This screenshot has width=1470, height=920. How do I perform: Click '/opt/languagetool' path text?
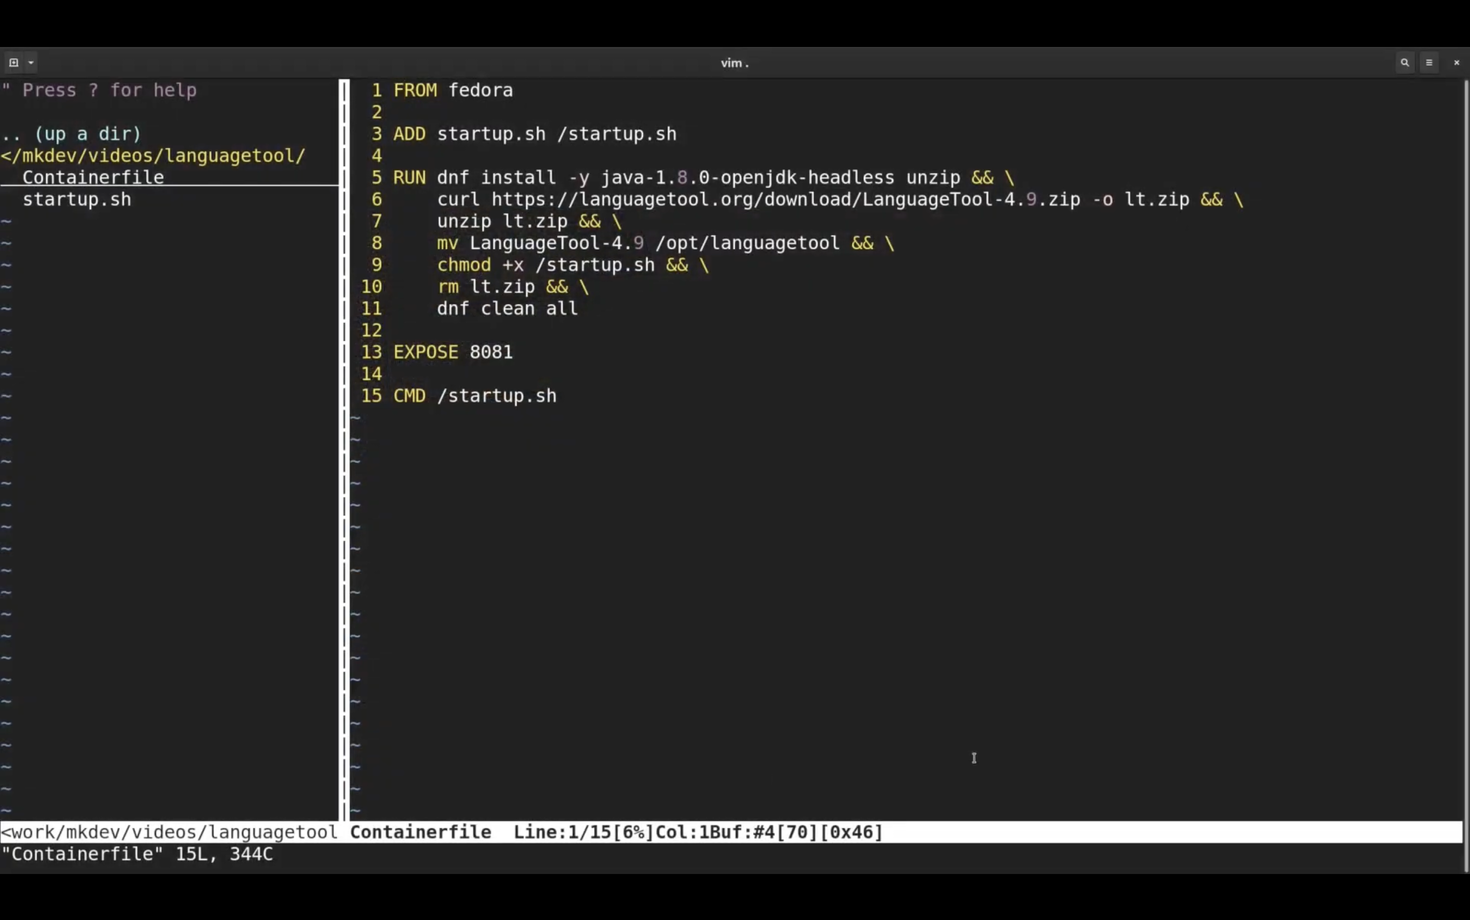[x=747, y=243]
